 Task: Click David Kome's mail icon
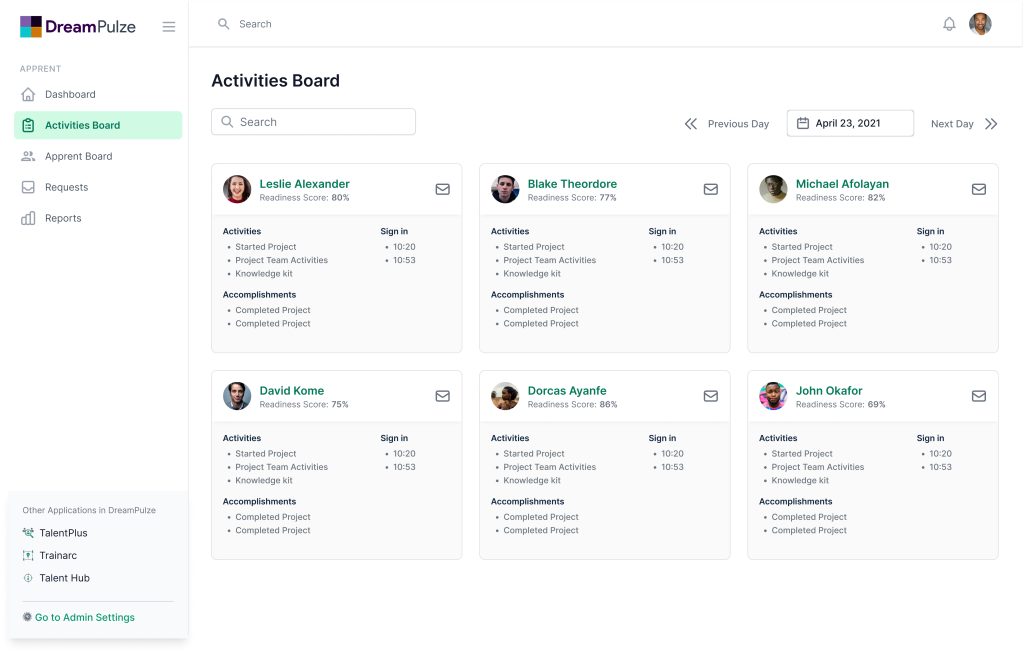[442, 396]
